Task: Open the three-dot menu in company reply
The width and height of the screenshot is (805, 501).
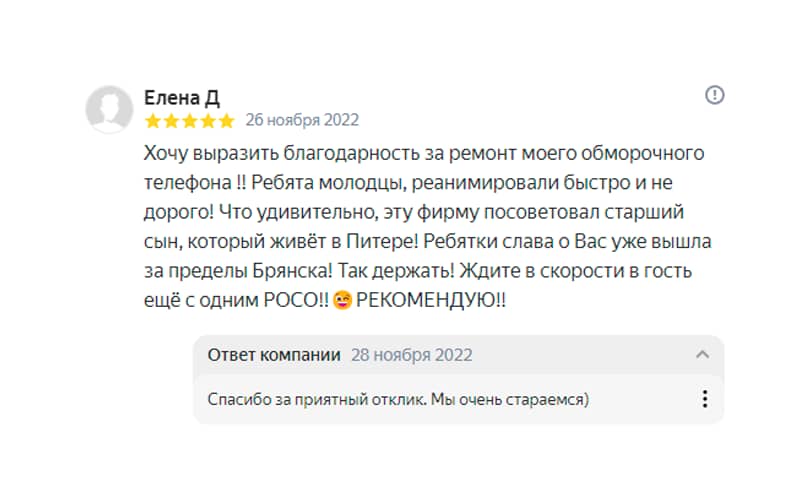Action: [704, 399]
